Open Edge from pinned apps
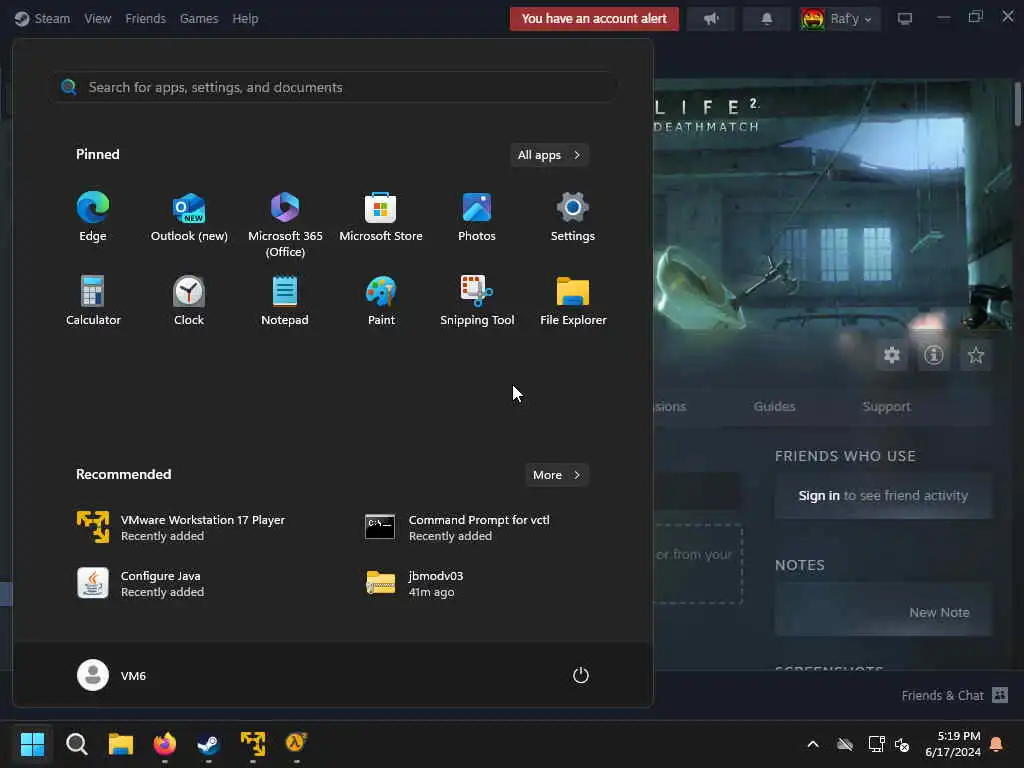This screenshot has height=768, width=1024. click(x=93, y=217)
